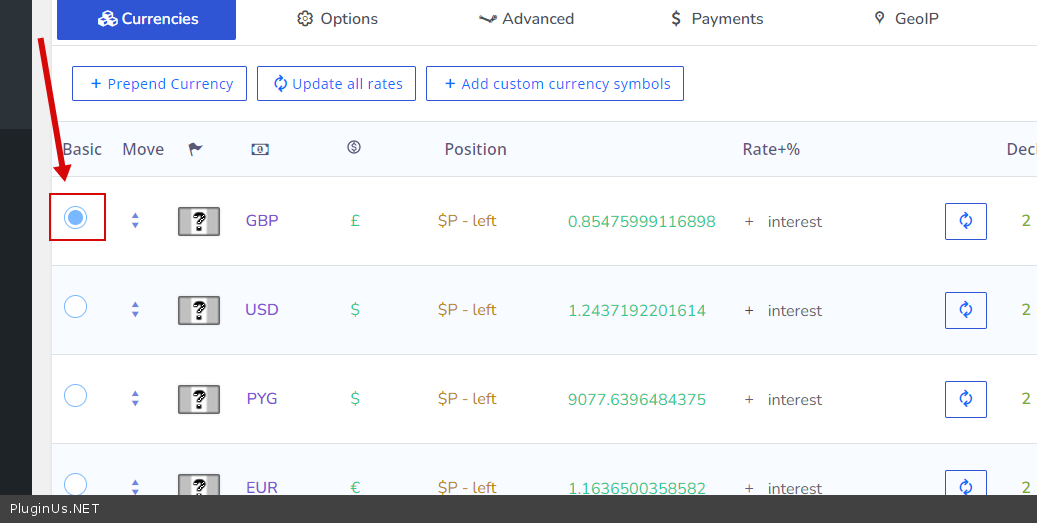Switch to the Options tab
The height and width of the screenshot is (523, 1037).
coord(338,19)
